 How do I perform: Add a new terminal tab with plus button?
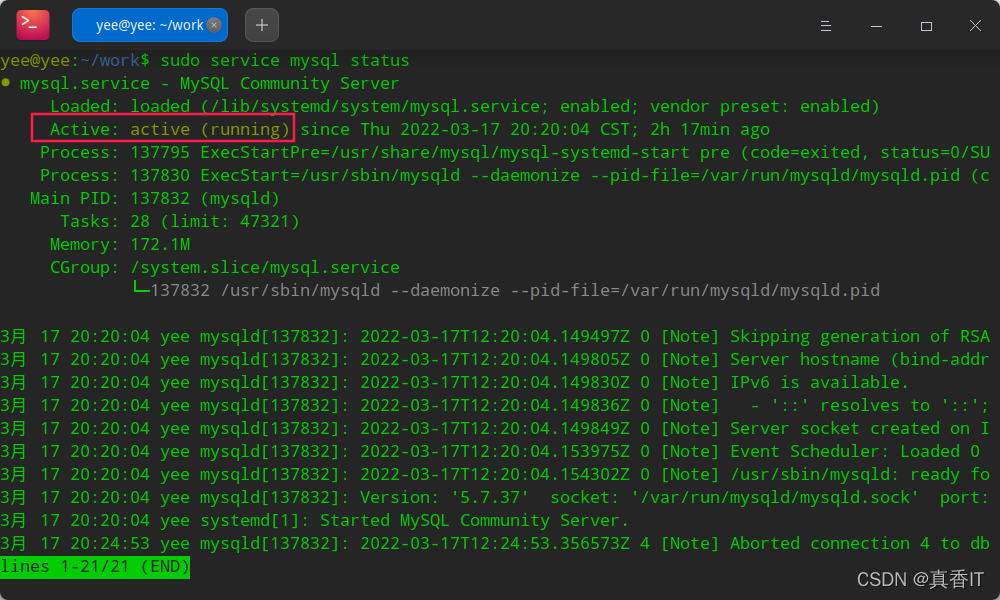tap(261, 25)
